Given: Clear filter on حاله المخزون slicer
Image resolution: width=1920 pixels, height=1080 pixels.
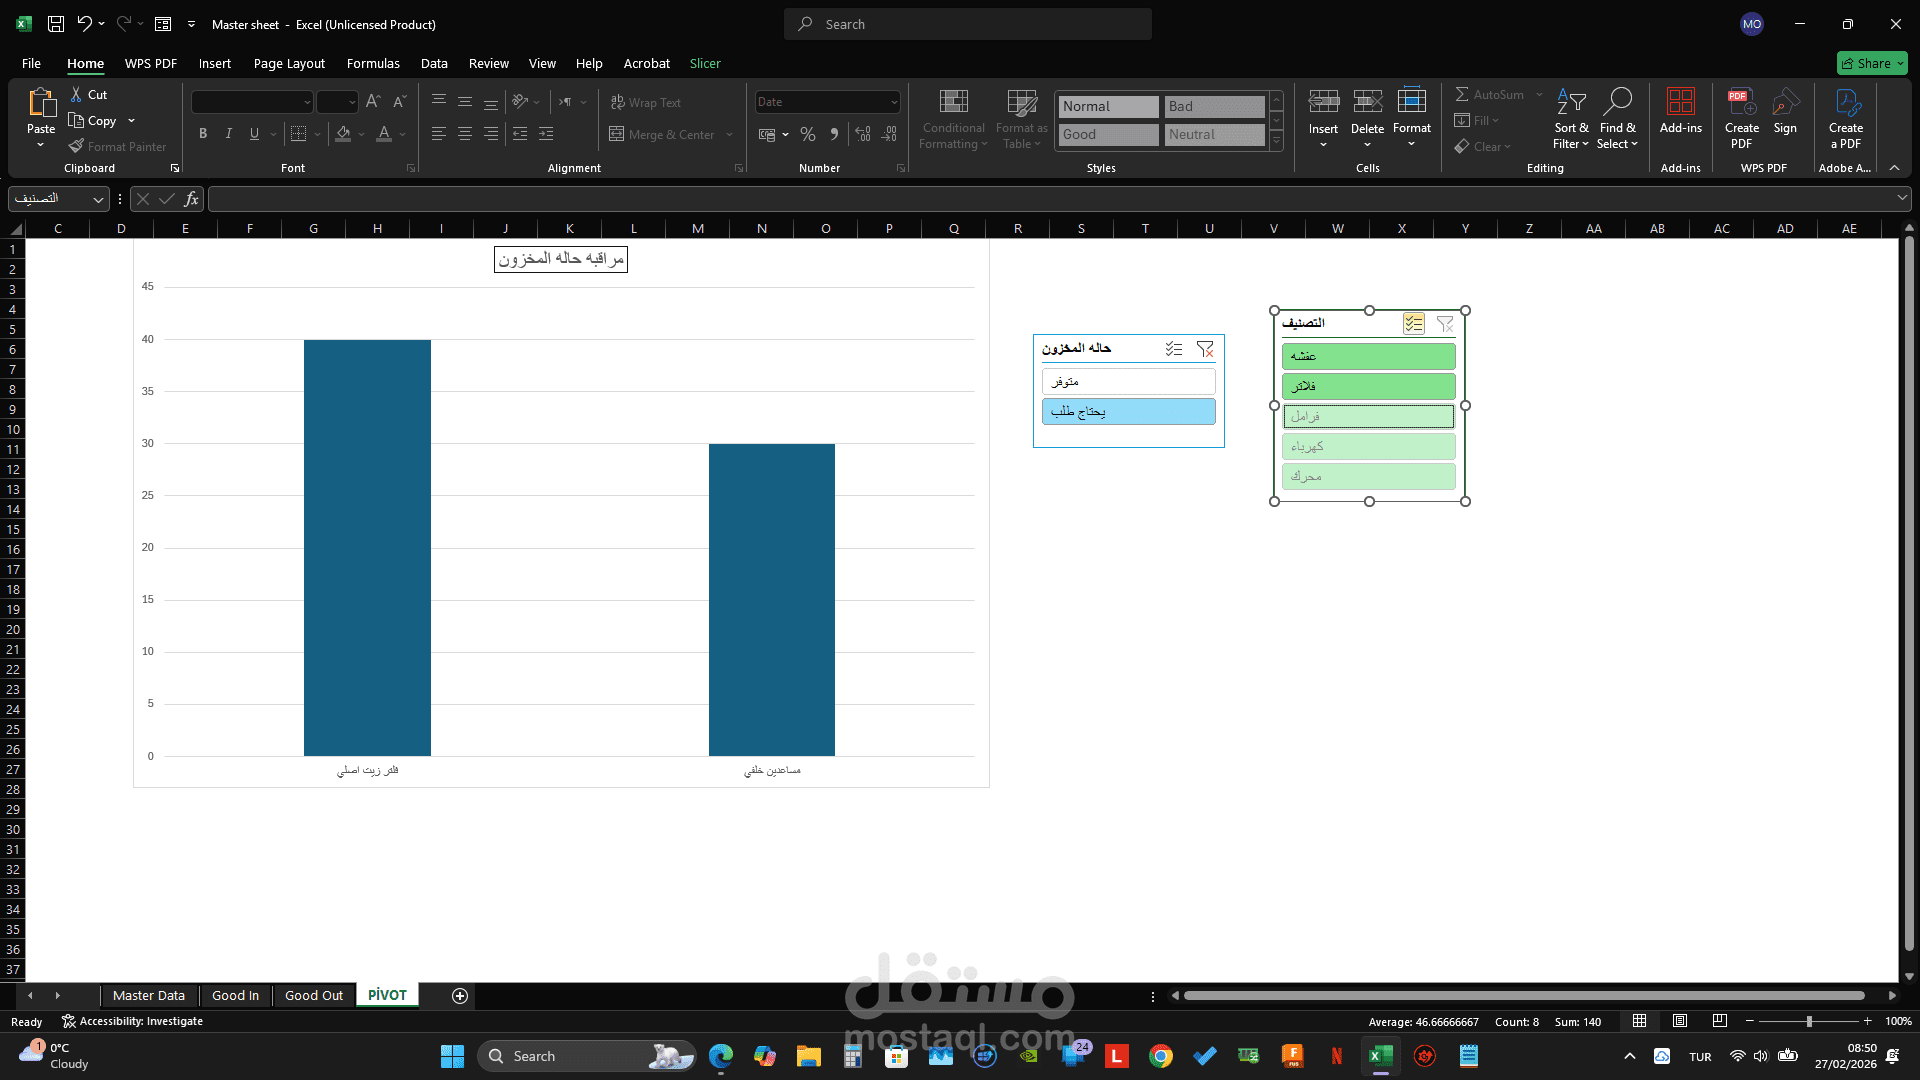Looking at the screenshot, I should (x=1205, y=349).
